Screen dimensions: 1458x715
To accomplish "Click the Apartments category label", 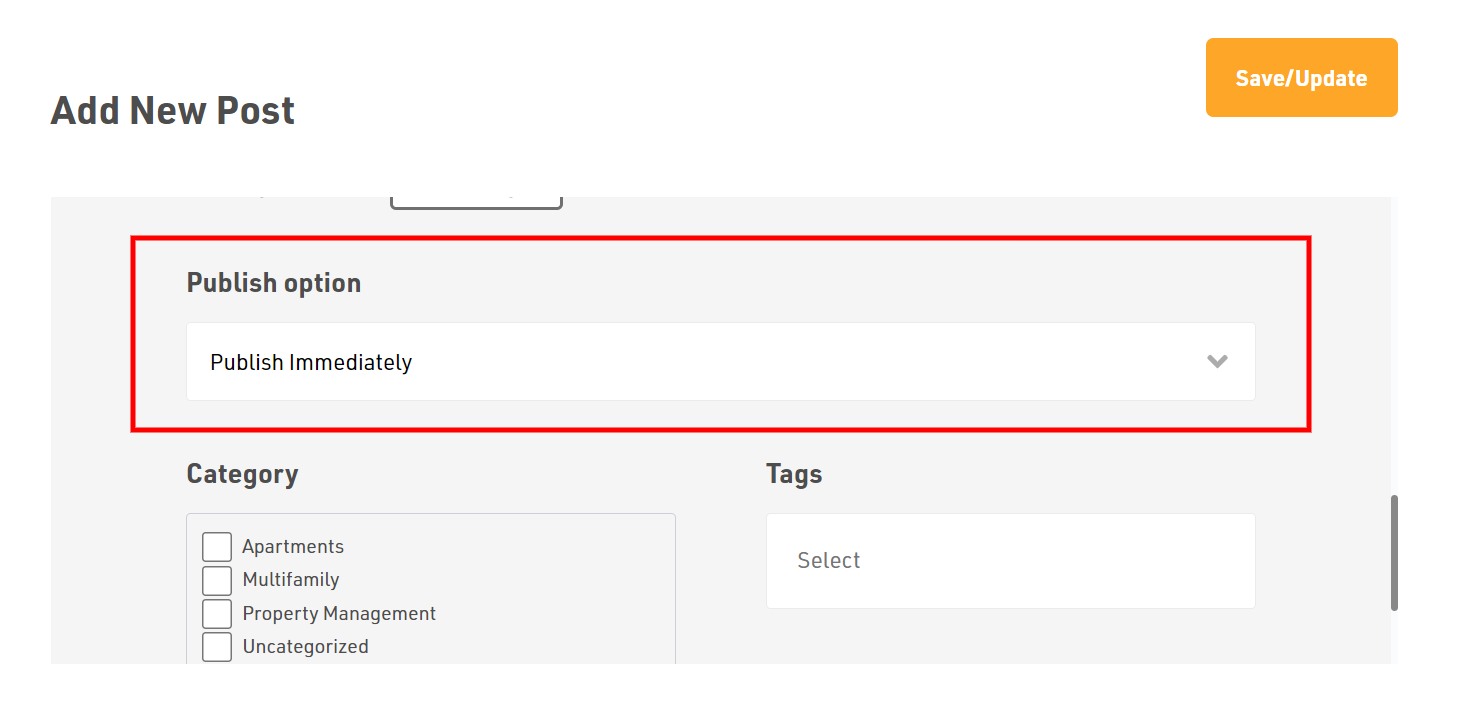I will pos(293,547).
